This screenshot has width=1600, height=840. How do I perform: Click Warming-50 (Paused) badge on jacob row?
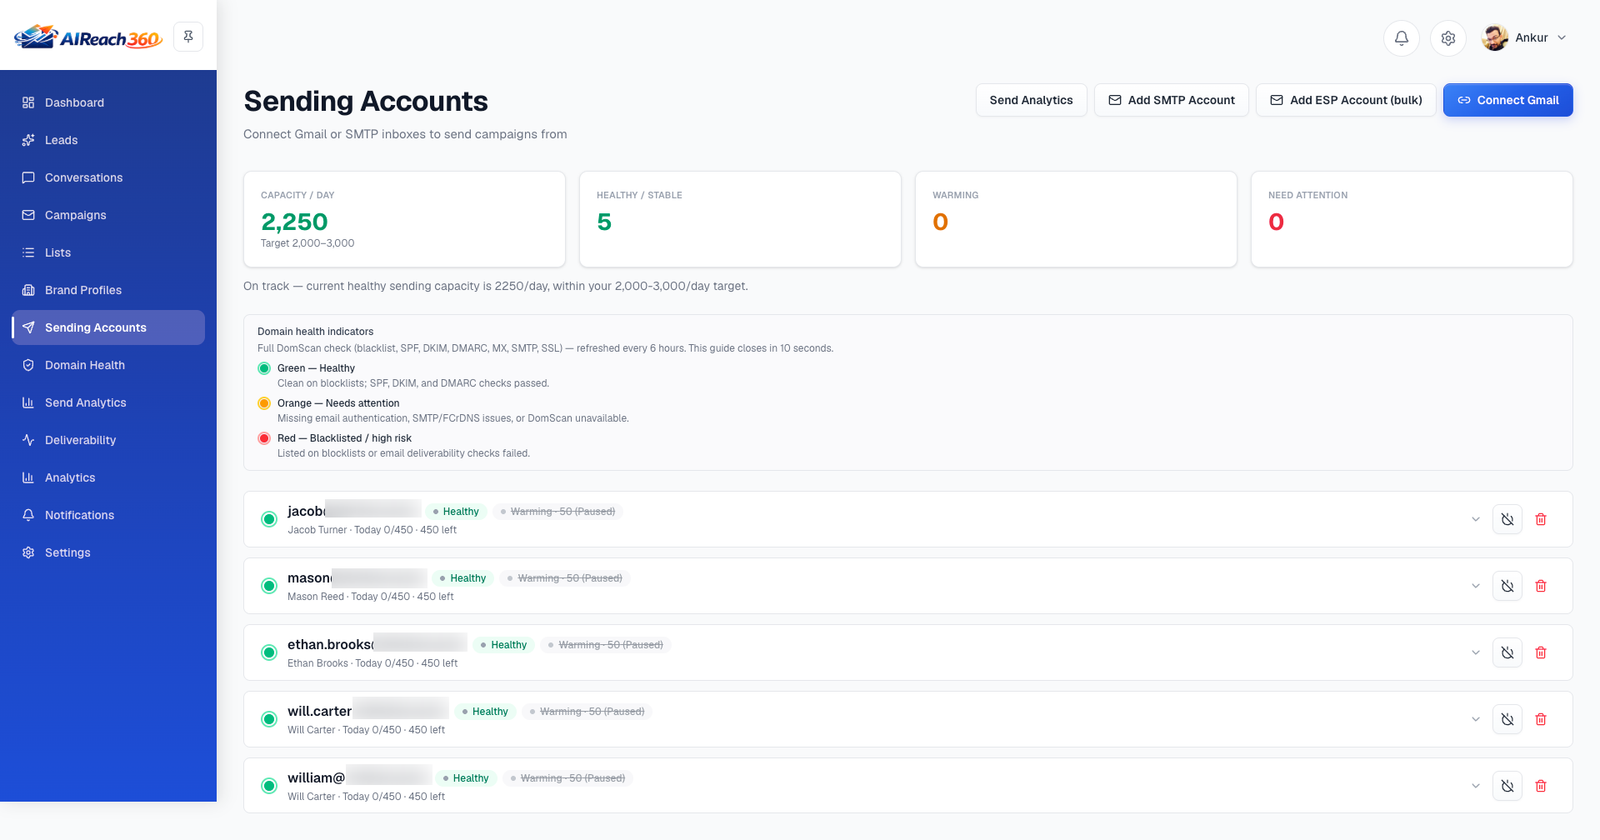(558, 511)
